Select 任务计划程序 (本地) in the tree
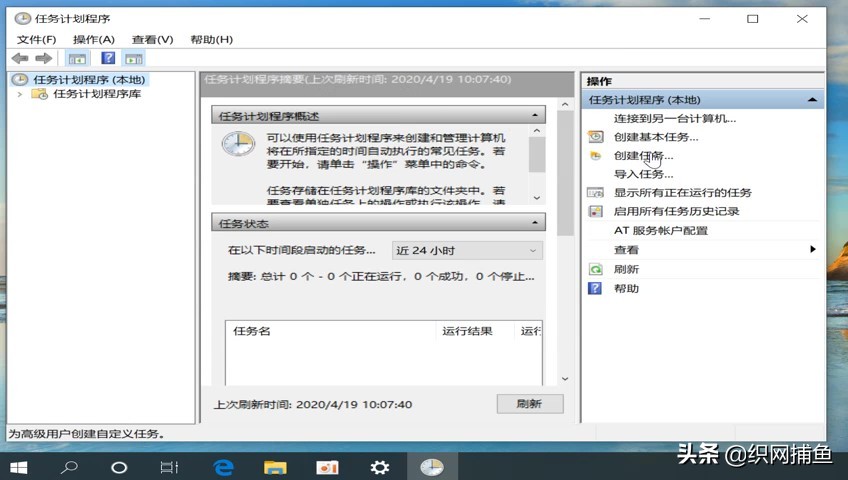 click(x=89, y=79)
